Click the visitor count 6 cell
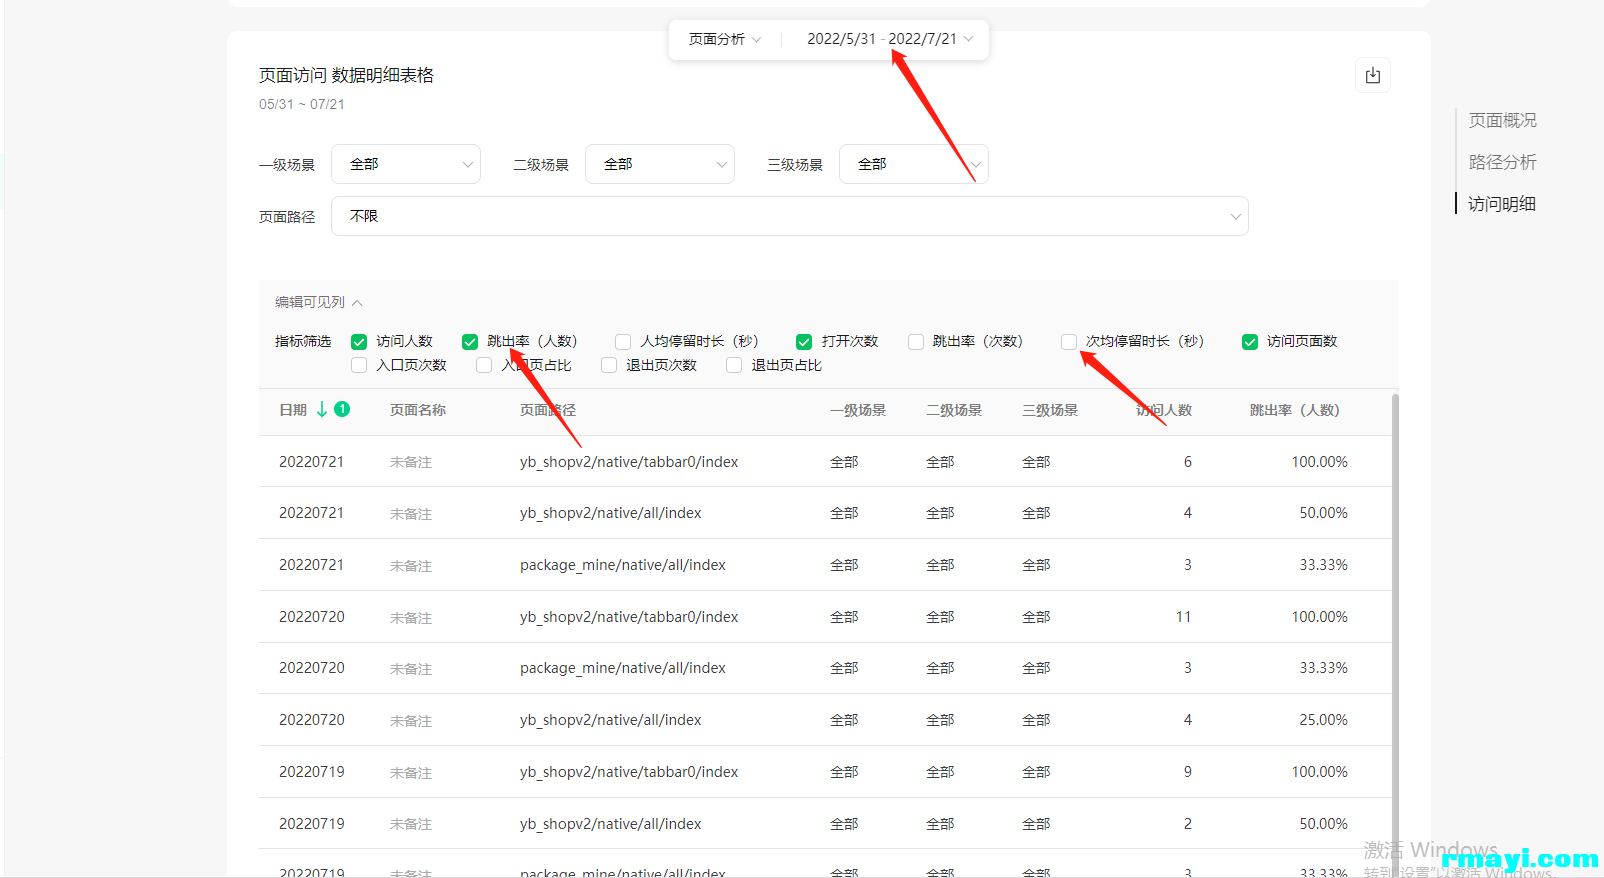Screen dimensions: 1604x878 coord(1188,462)
